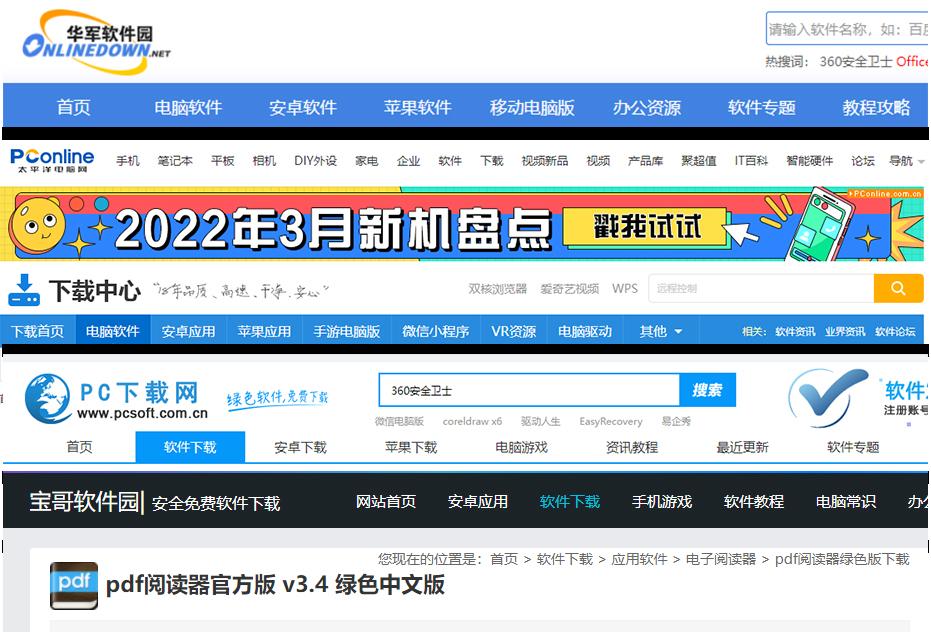Focus the 360安全卫士 search input

click(529, 390)
